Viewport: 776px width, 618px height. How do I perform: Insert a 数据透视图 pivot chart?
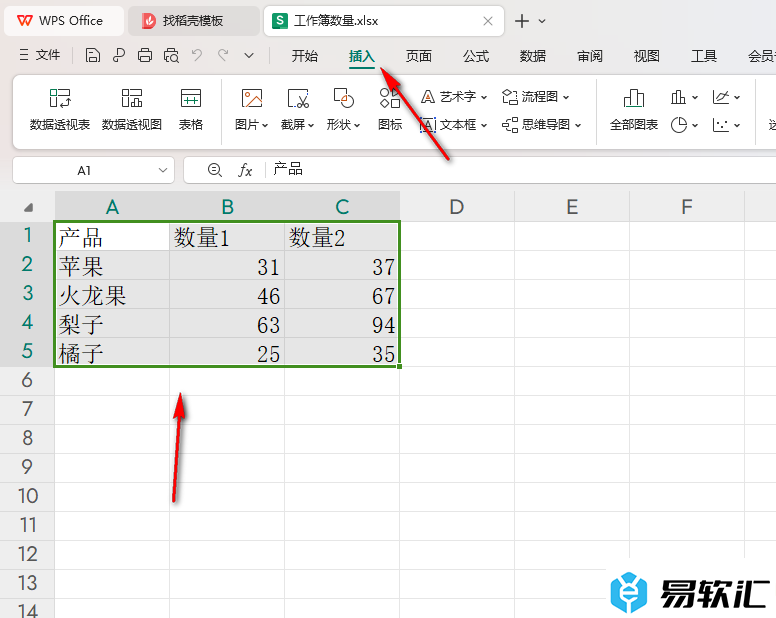coord(132,110)
